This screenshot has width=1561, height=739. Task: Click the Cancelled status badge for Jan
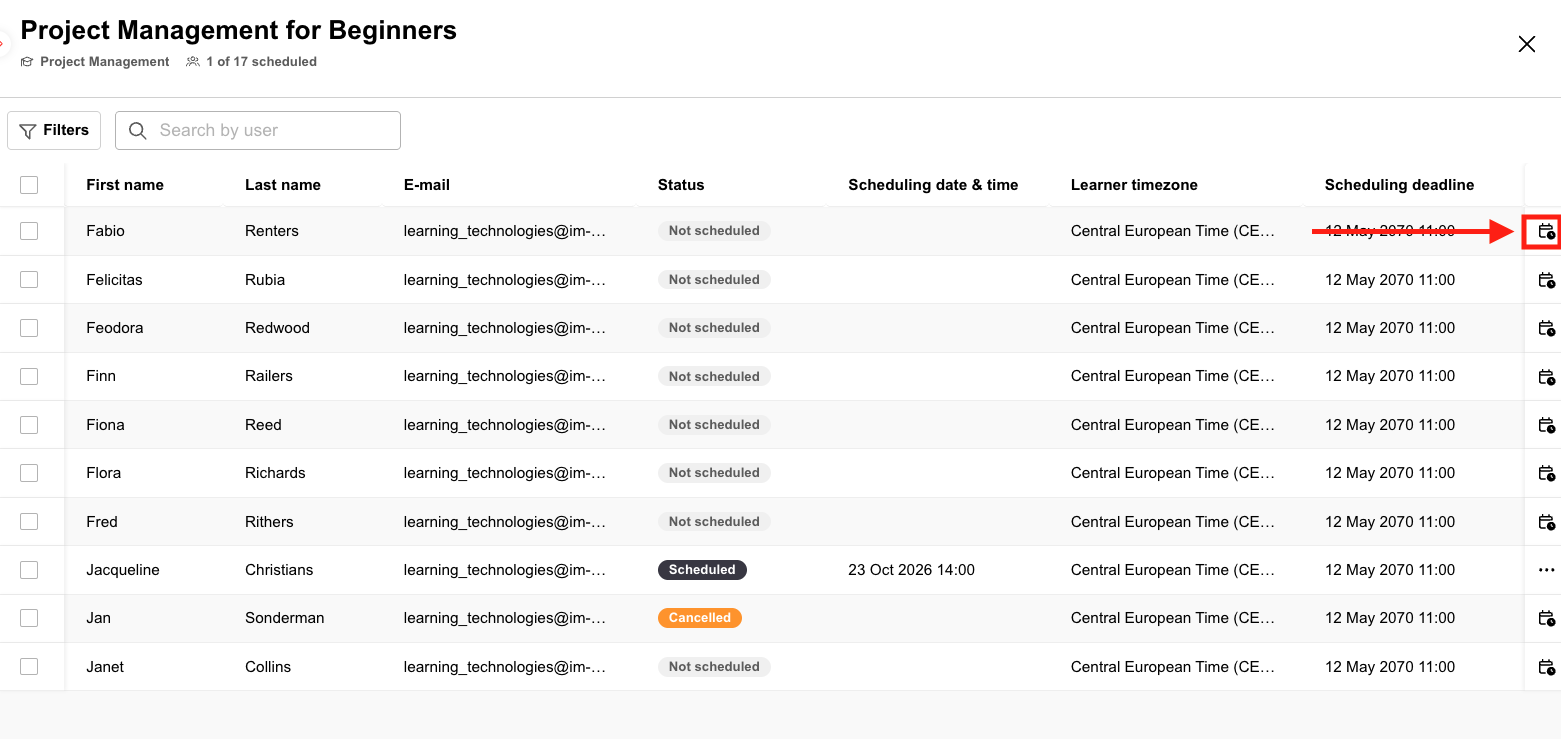click(x=700, y=618)
